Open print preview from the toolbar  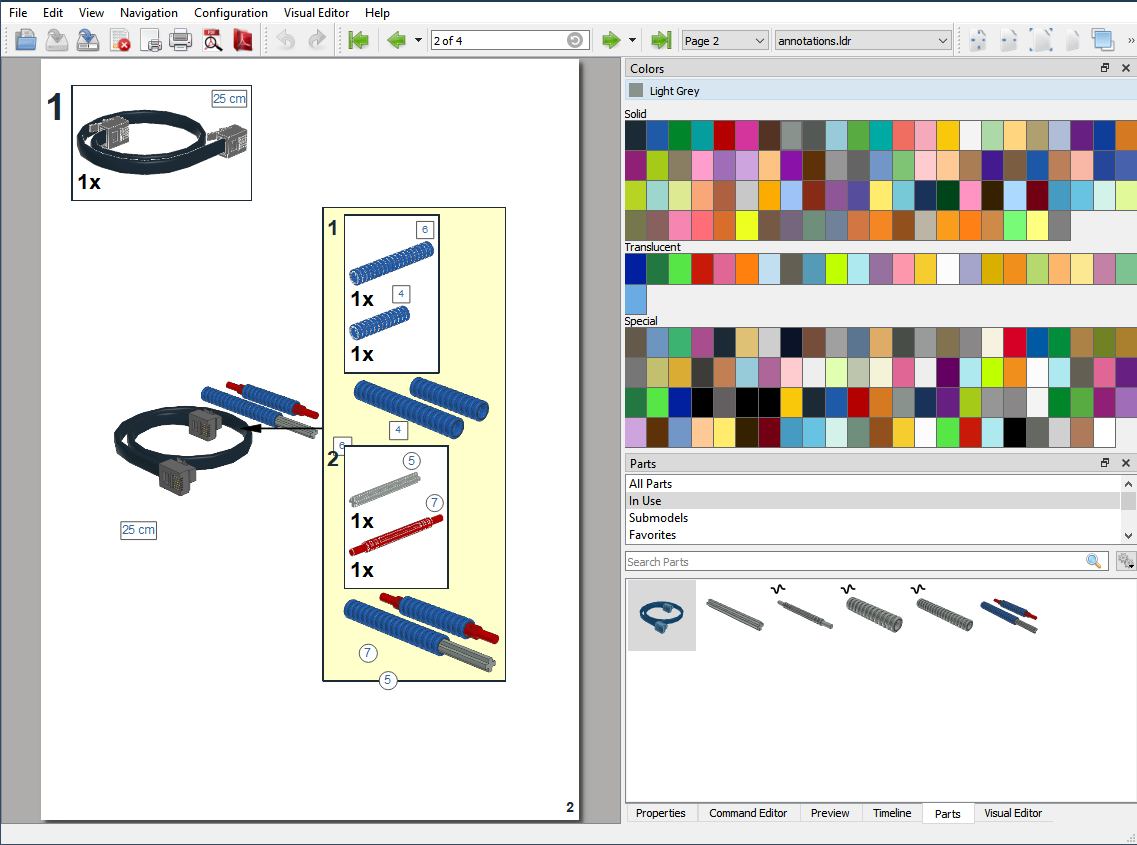(150, 40)
